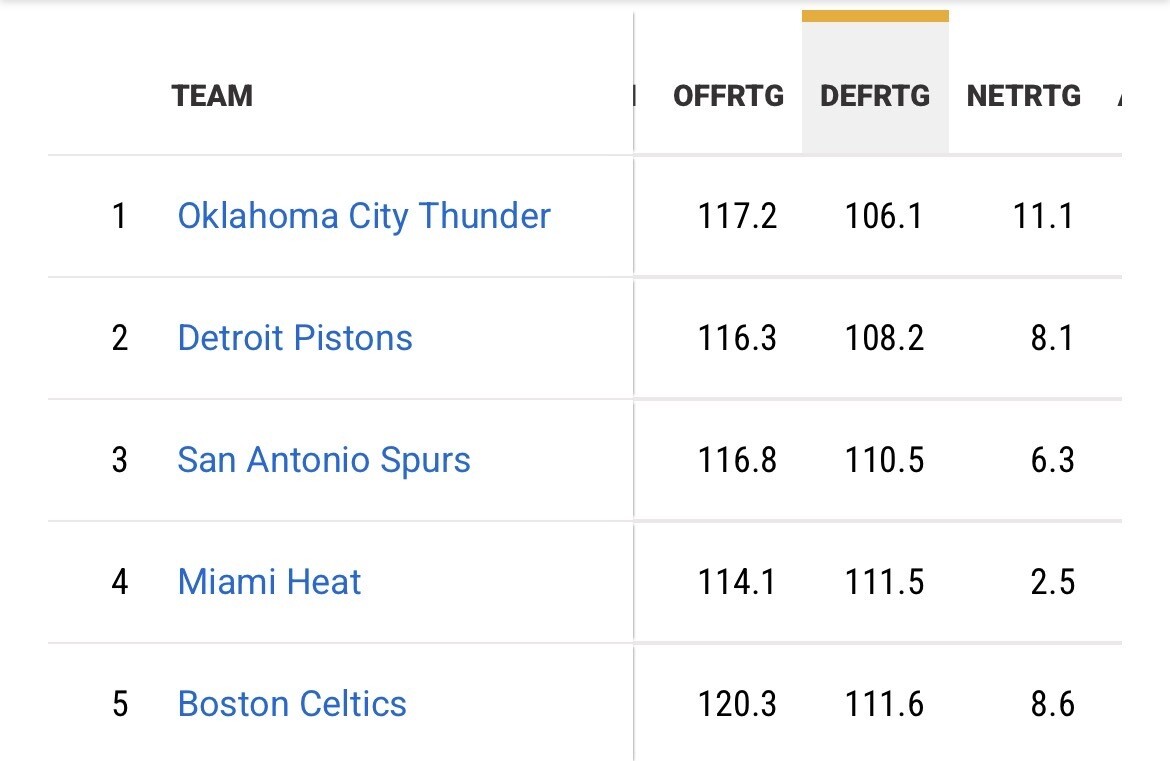The image size is (1170, 761).
Task: Click Heat's 2.5 net rating value
Action: point(1052,582)
